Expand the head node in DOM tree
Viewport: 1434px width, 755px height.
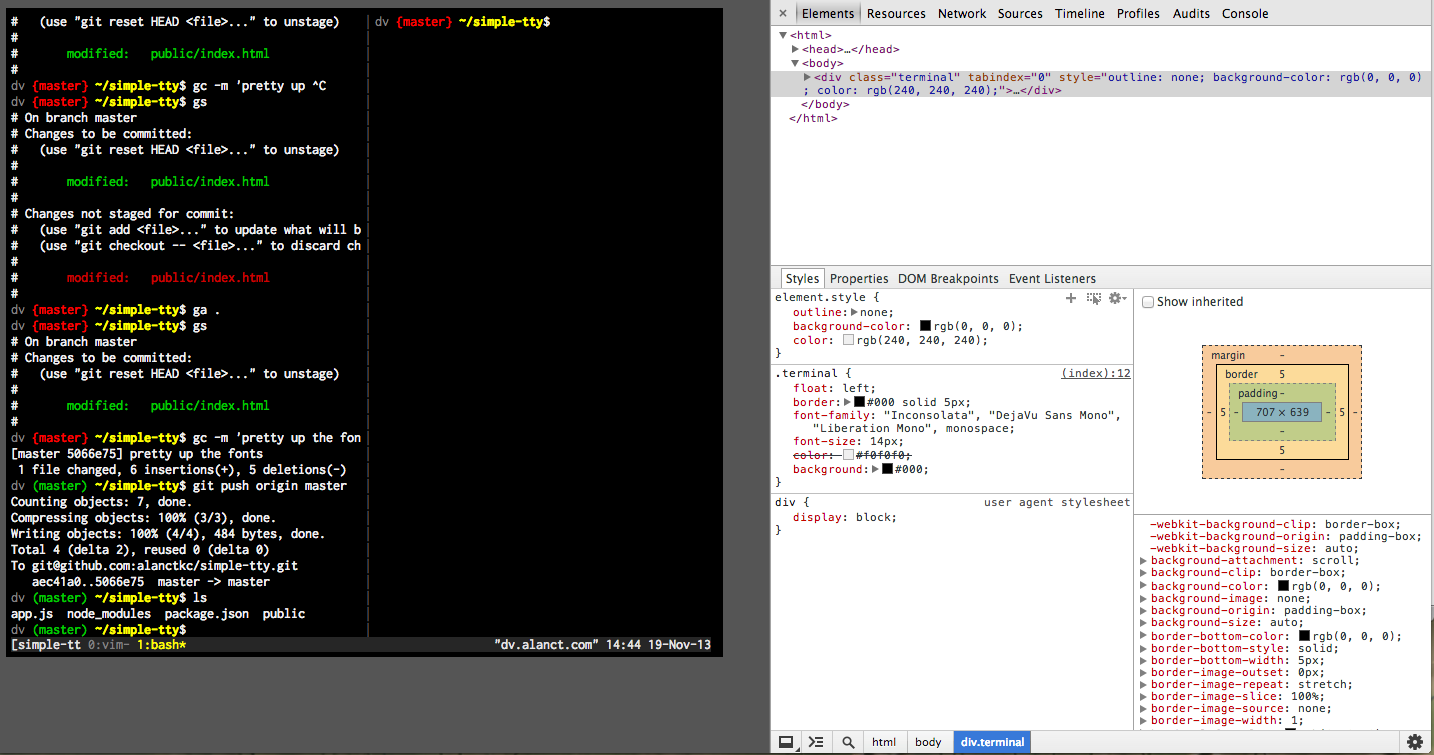(x=795, y=49)
